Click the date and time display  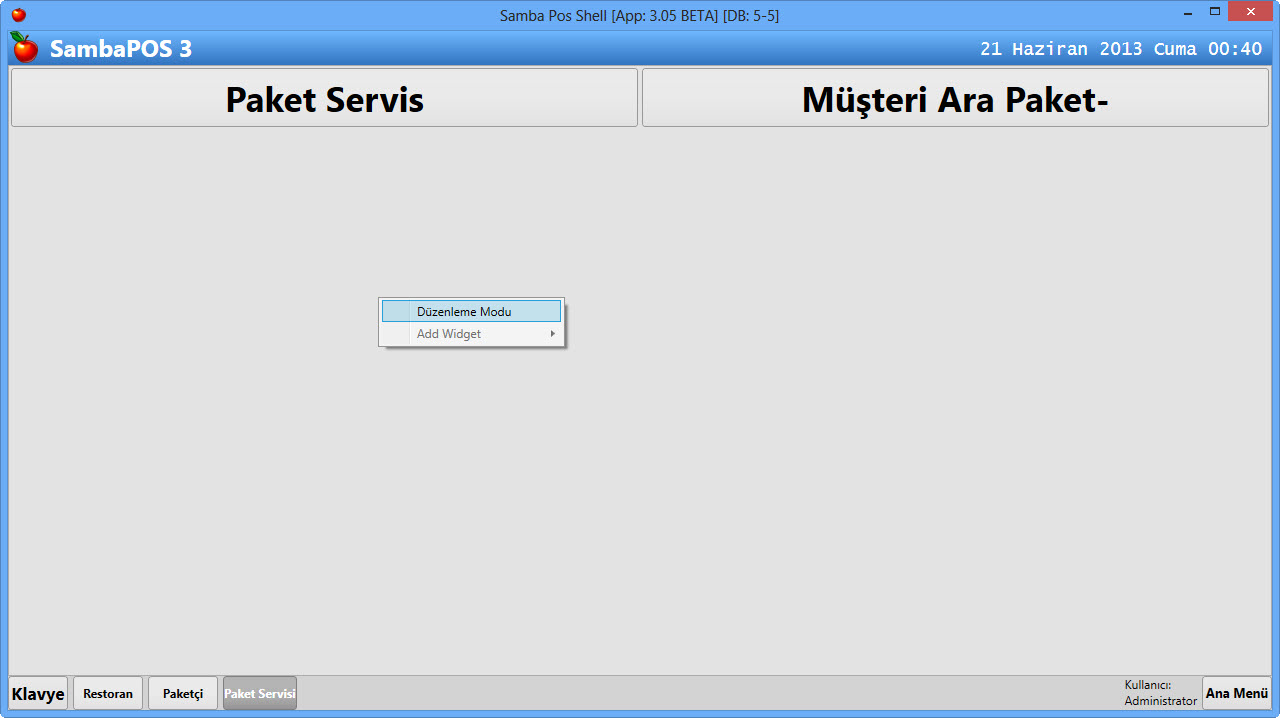(x=1120, y=48)
